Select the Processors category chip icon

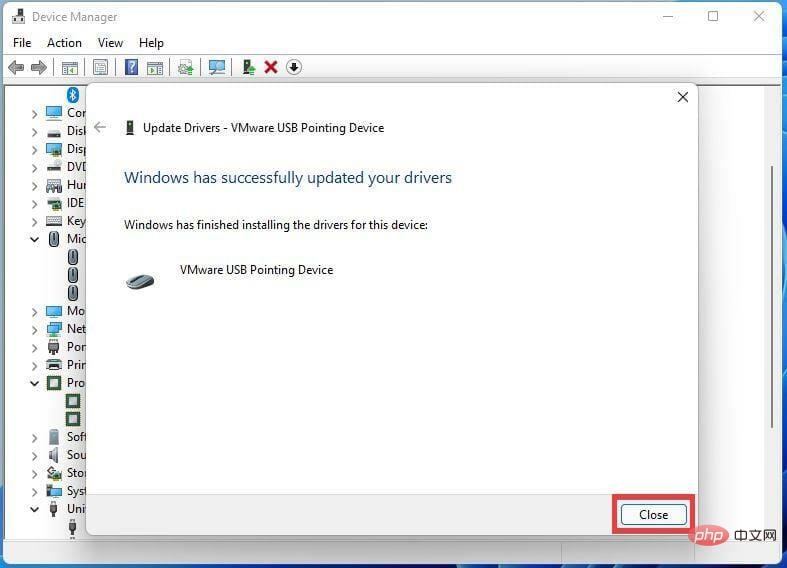[54, 383]
